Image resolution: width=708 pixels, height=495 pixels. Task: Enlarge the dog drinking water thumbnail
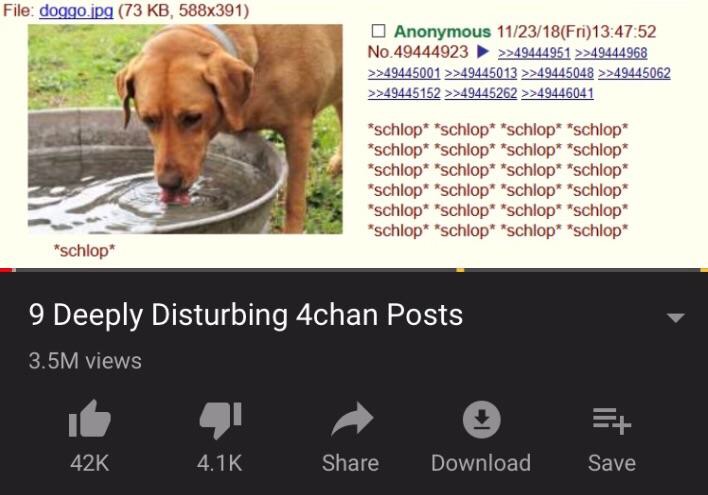(185, 129)
